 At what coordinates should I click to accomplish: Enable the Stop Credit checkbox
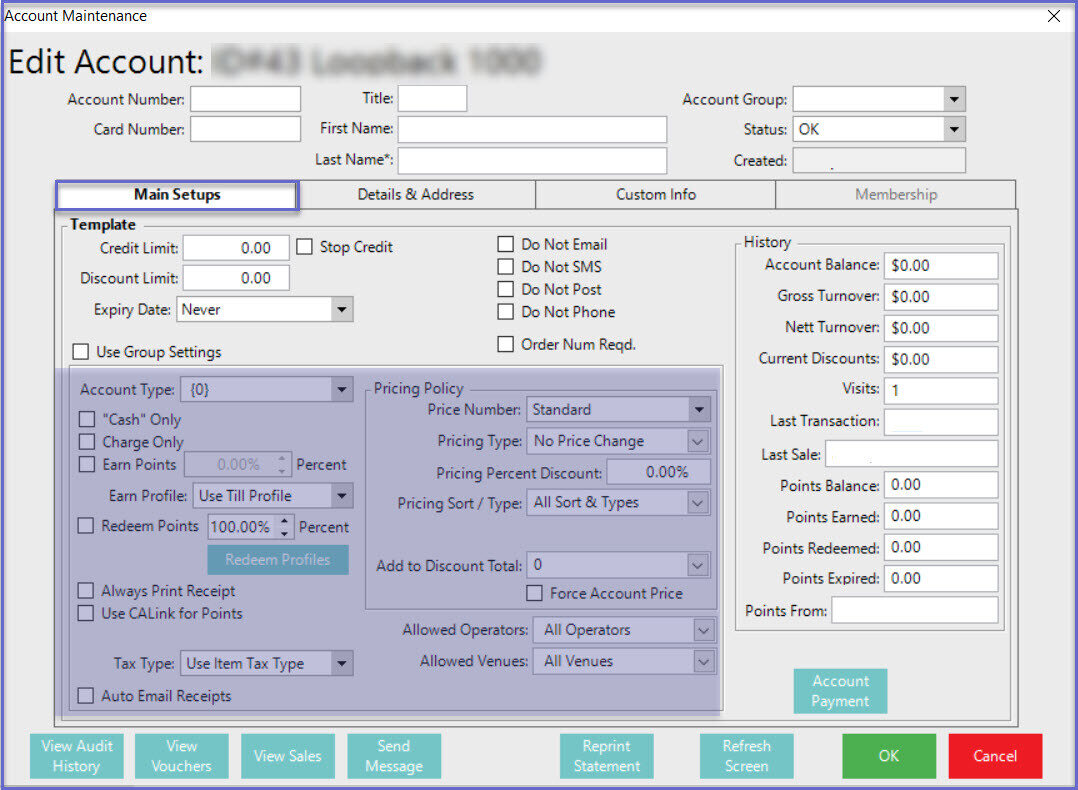click(305, 247)
